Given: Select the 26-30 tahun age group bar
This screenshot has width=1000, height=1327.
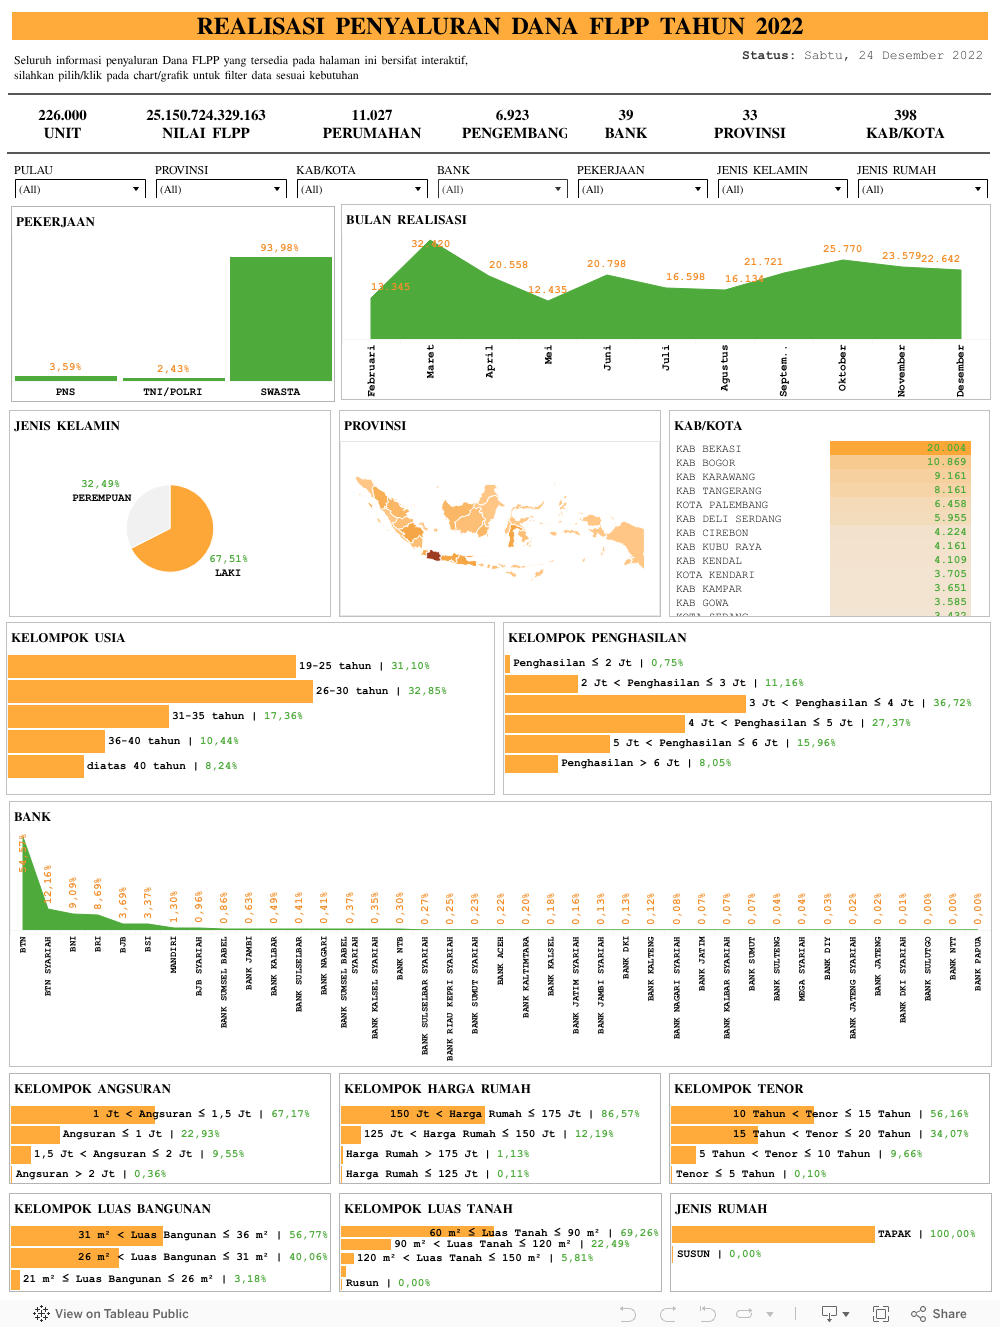Looking at the screenshot, I should 160,691.
